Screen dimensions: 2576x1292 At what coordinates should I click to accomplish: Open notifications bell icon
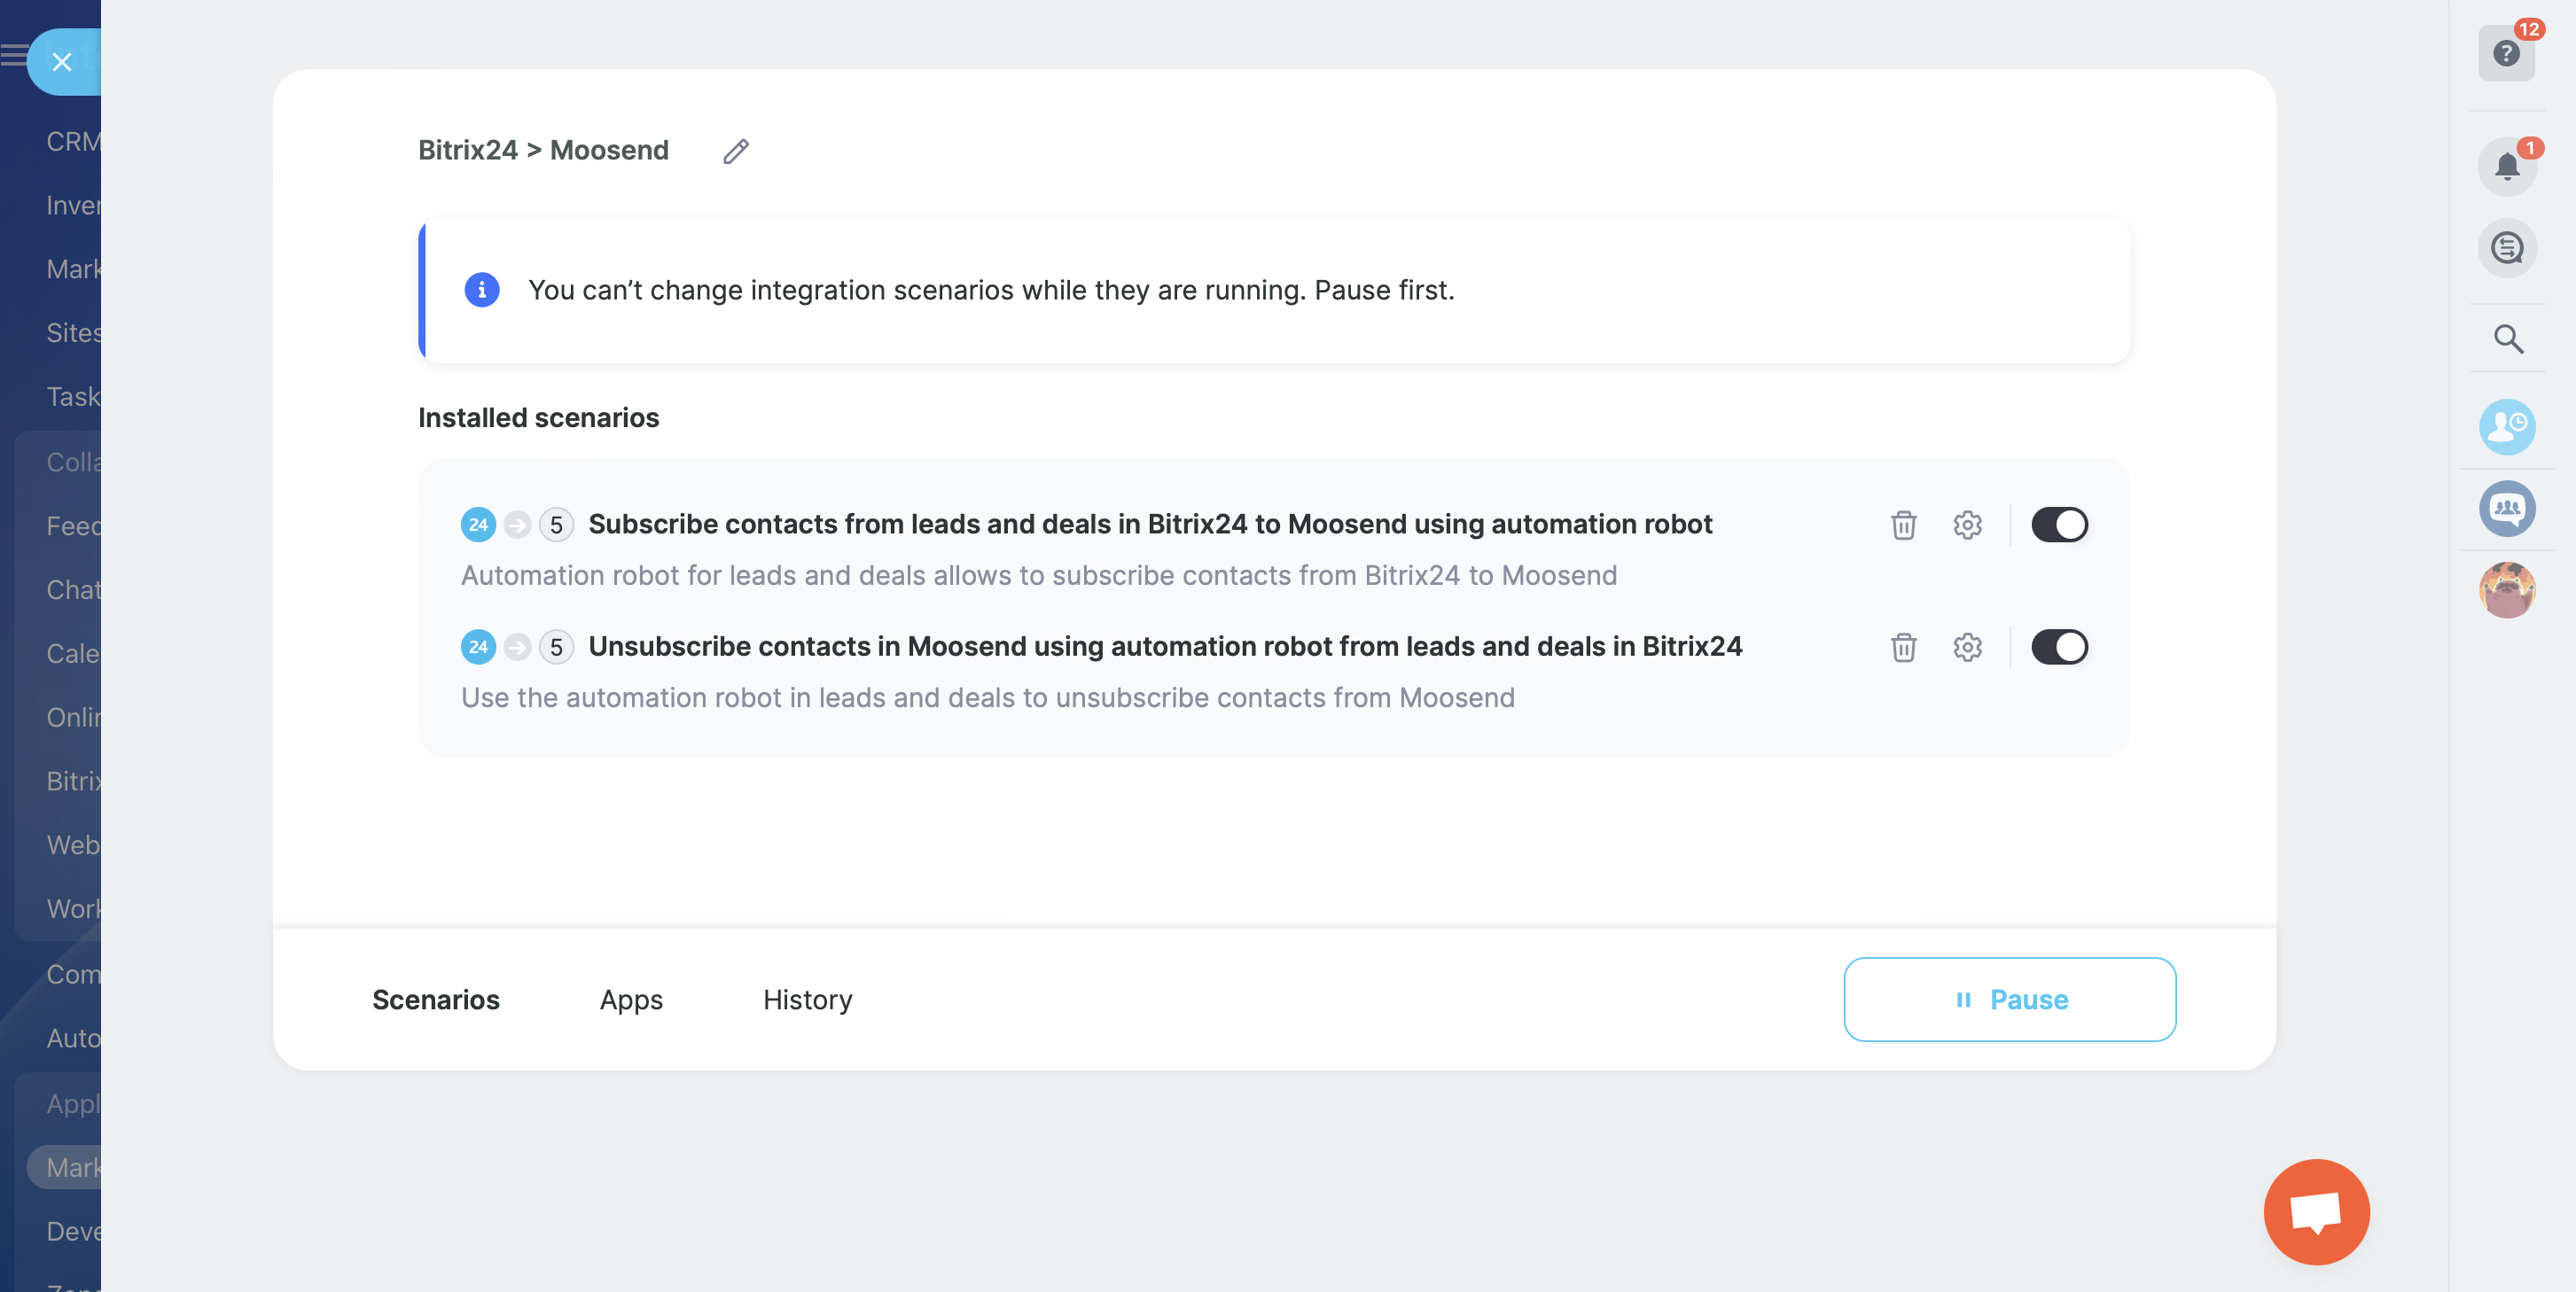2506,166
